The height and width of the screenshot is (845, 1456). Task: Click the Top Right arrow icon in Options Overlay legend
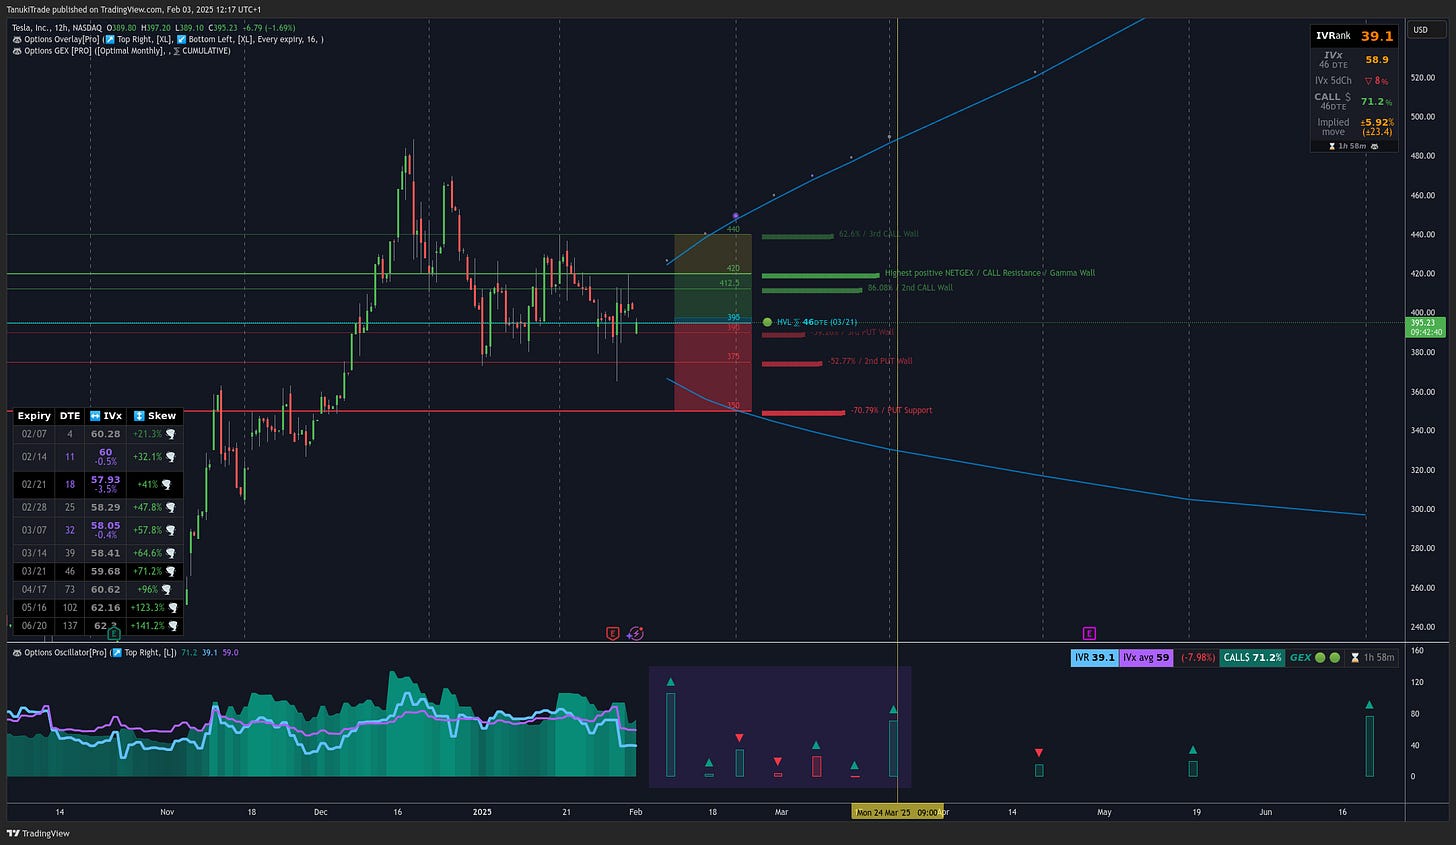tap(111, 39)
